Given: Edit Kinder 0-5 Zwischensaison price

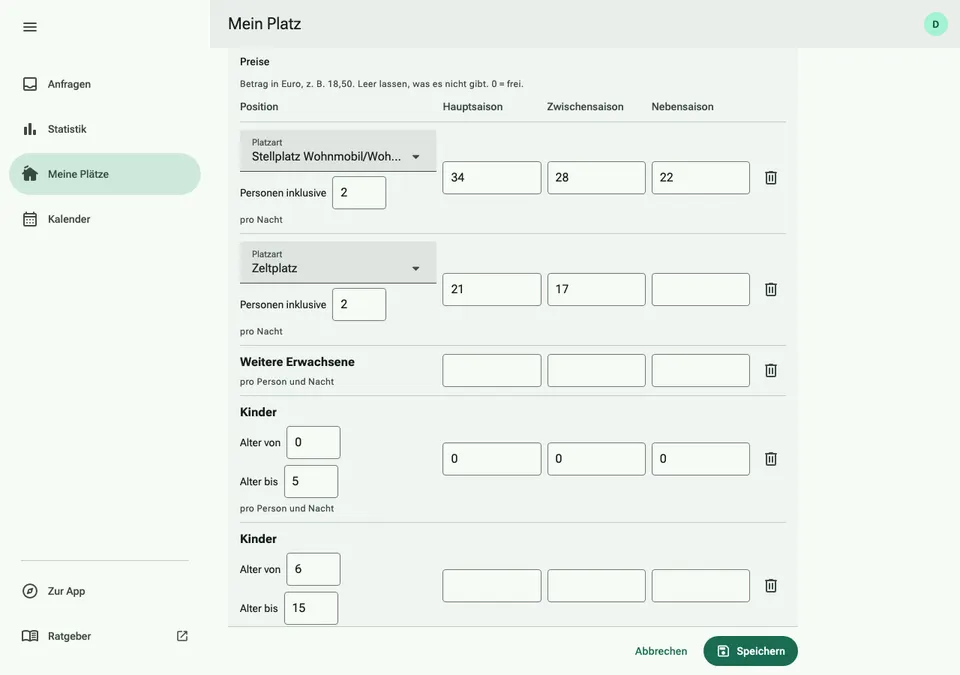Looking at the screenshot, I should coord(596,459).
